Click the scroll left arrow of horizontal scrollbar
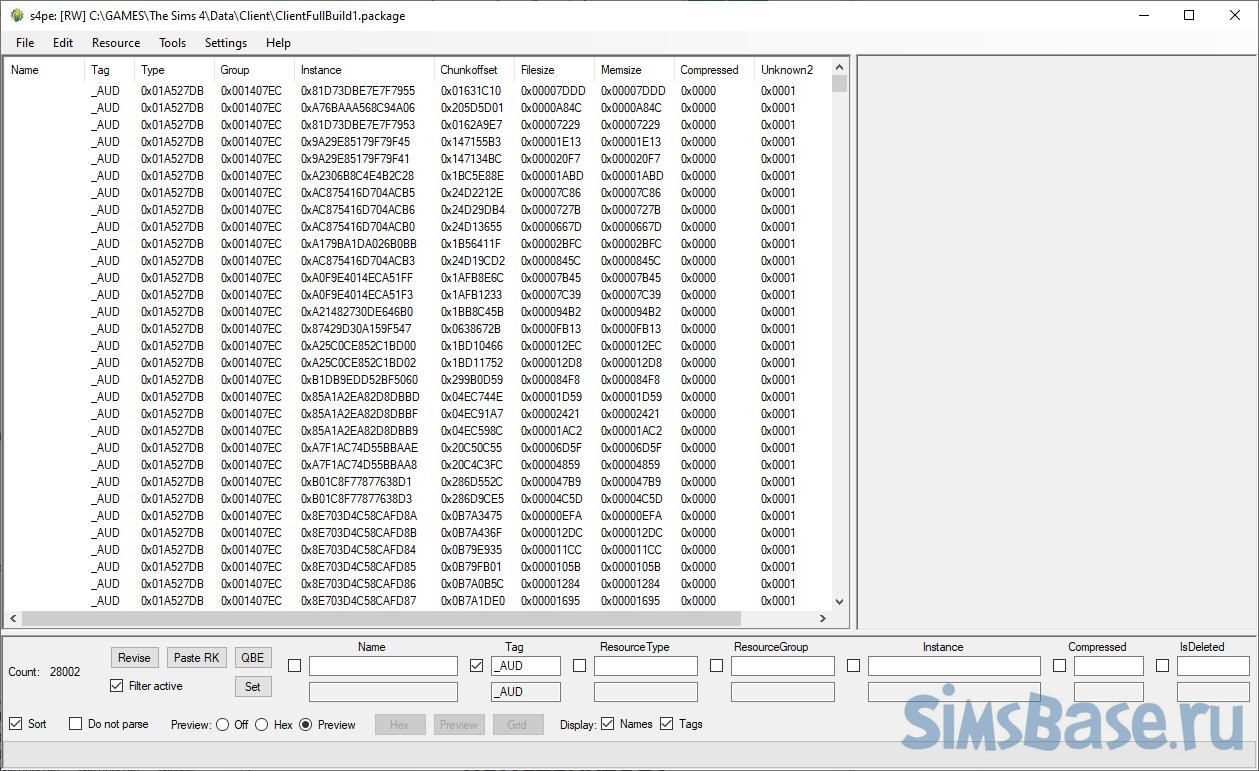Image resolution: width=1259 pixels, height=771 pixels. click(x=13, y=619)
